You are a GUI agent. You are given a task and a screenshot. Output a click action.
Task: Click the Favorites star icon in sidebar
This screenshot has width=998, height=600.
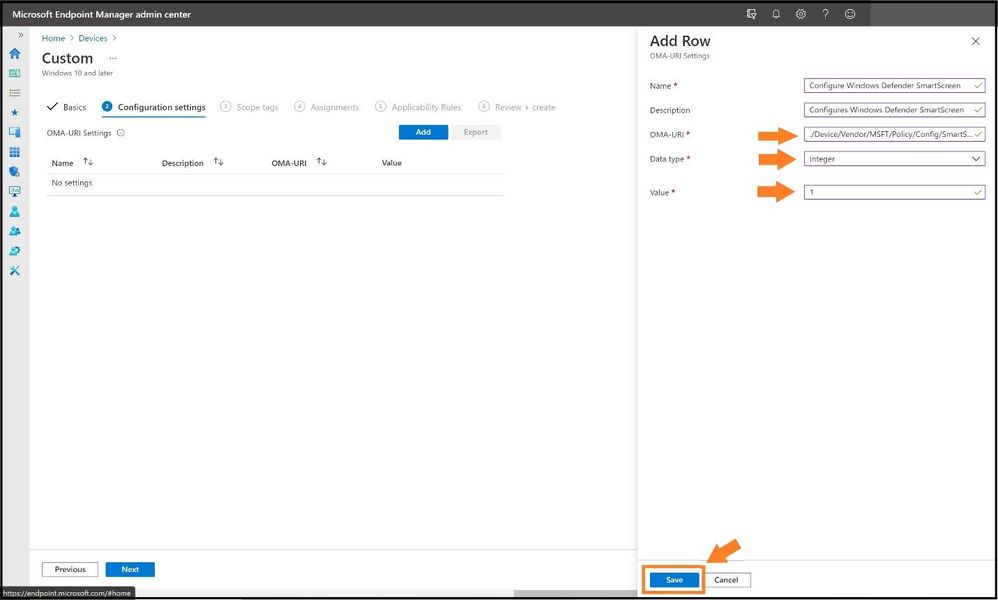[15, 113]
